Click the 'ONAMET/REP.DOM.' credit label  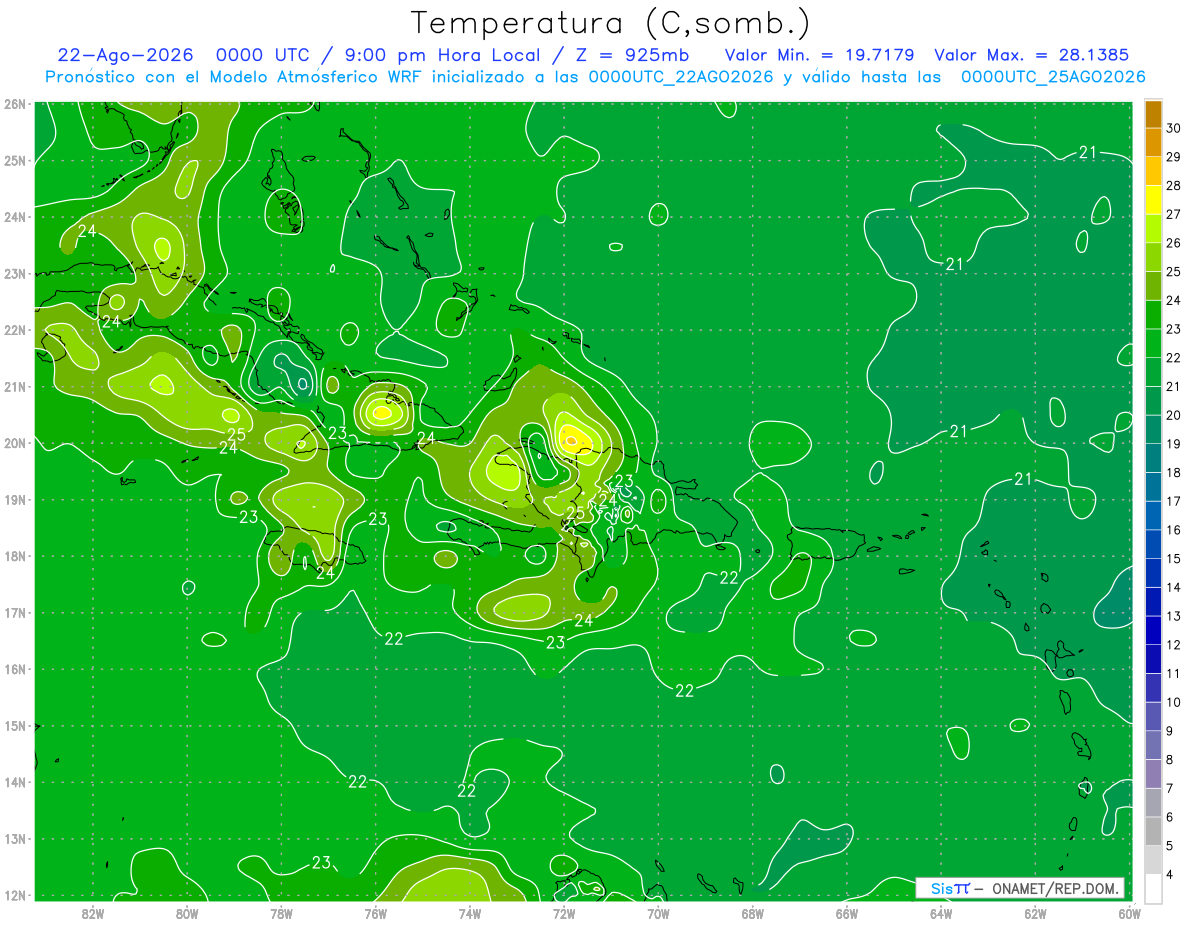pyautogui.click(x=1053, y=888)
